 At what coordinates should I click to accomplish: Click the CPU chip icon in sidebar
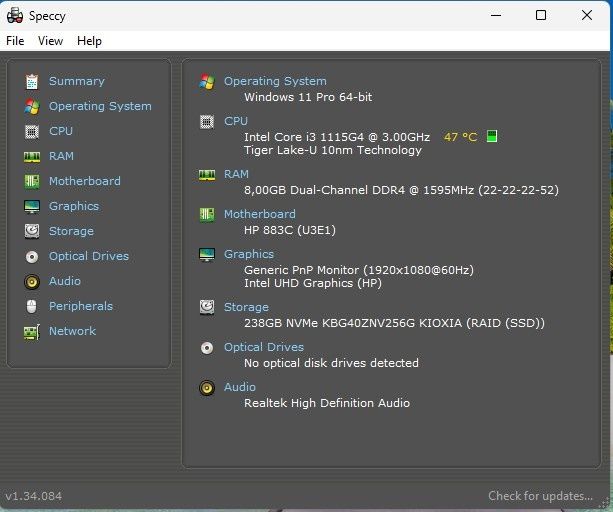tap(32, 132)
